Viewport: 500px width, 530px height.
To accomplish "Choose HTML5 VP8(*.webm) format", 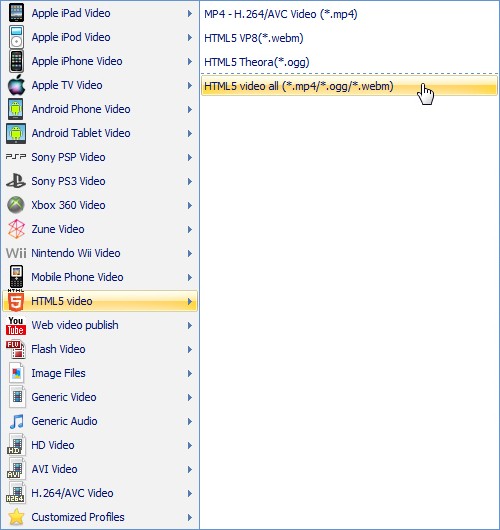I will [349, 38].
